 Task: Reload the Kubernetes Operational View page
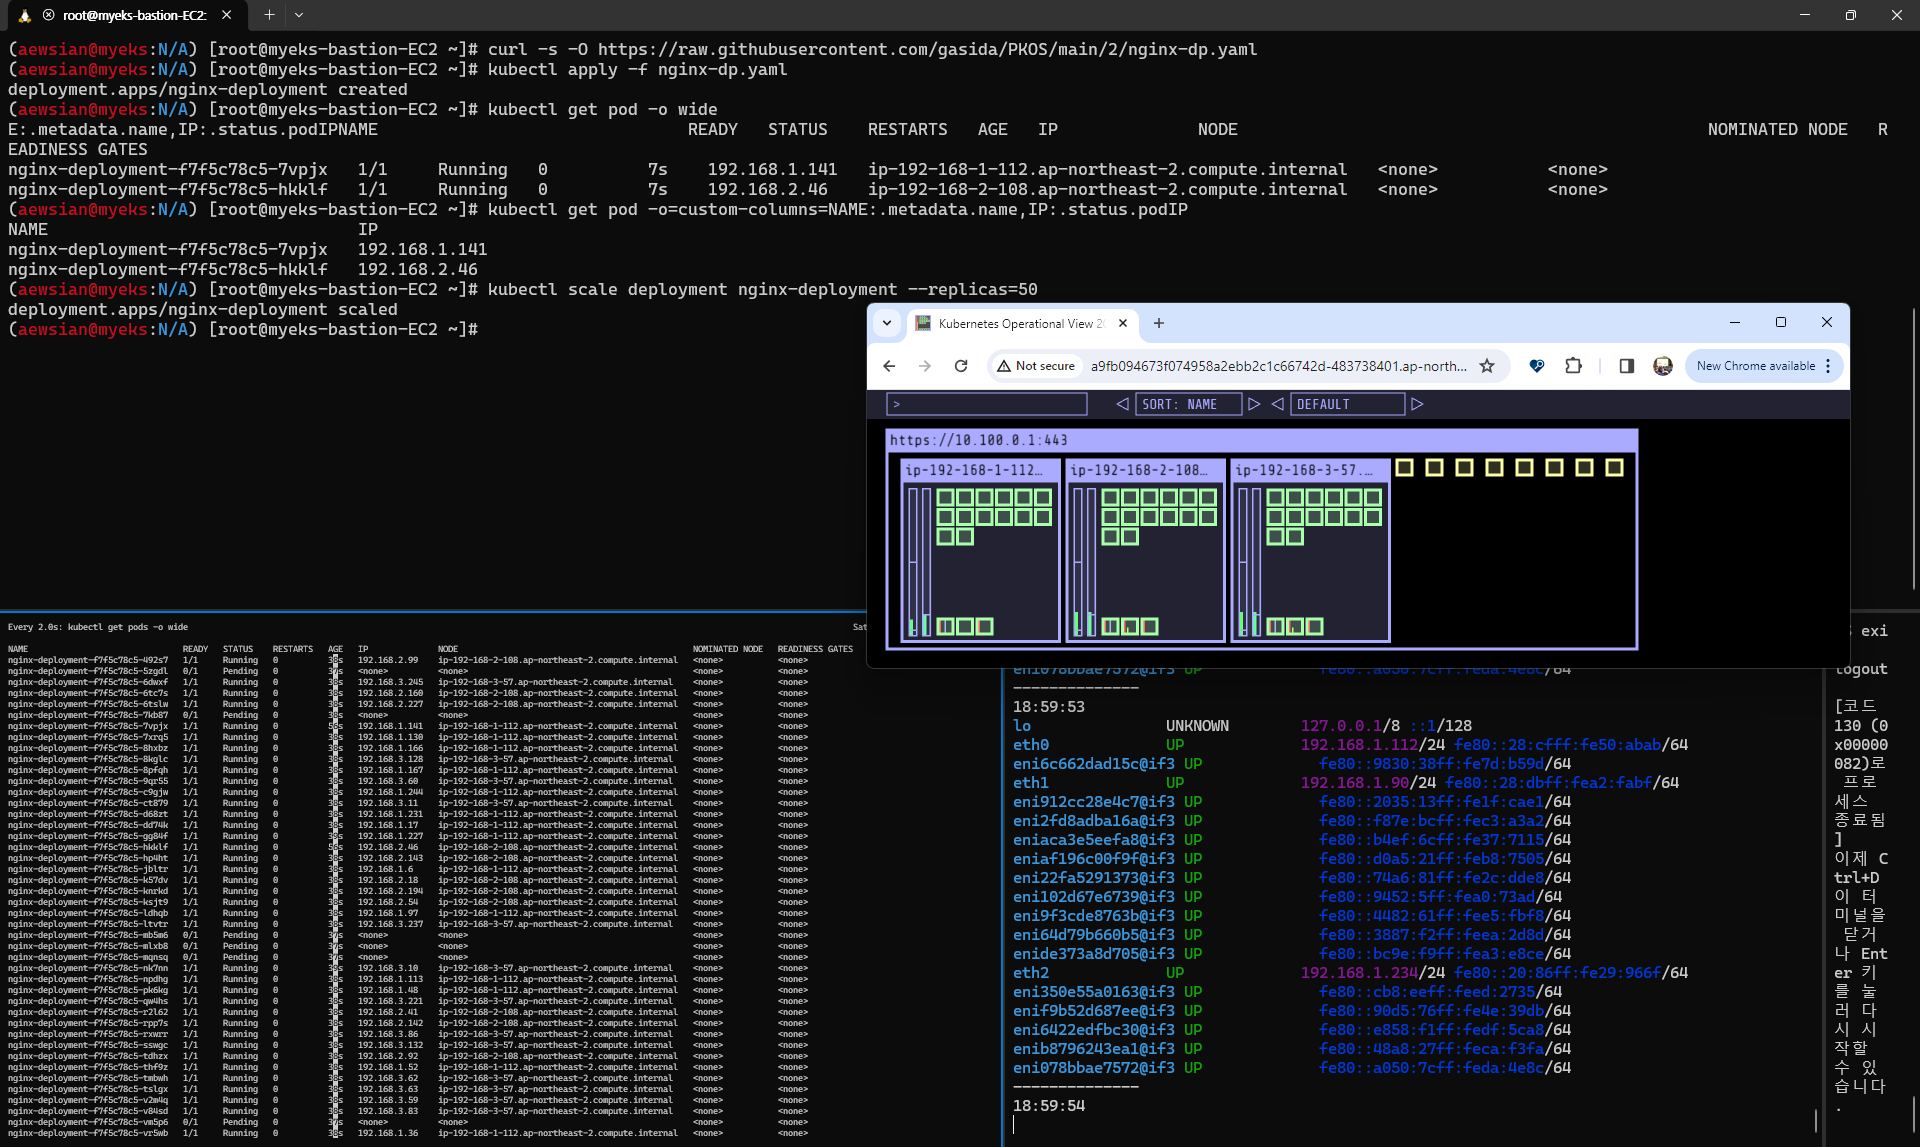961,366
